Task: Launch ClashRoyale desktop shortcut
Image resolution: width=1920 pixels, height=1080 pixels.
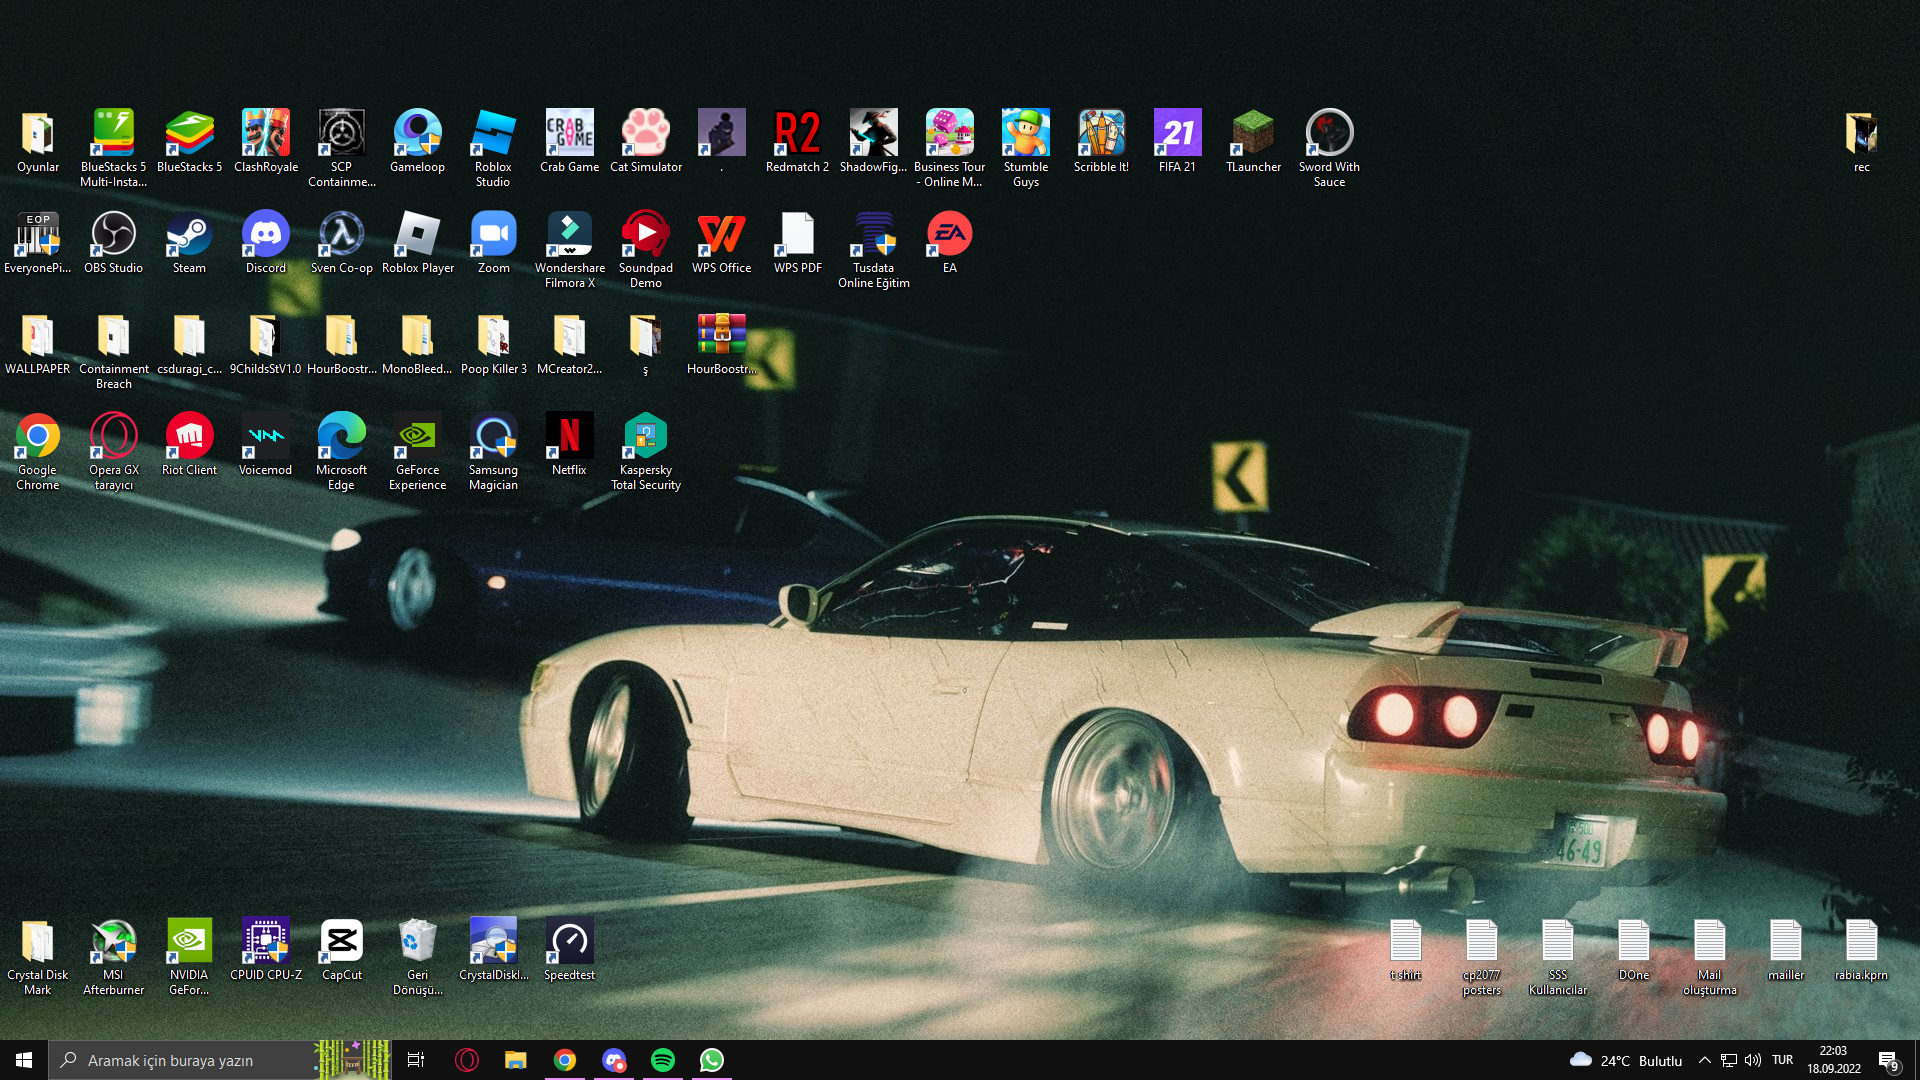Action: (265, 140)
